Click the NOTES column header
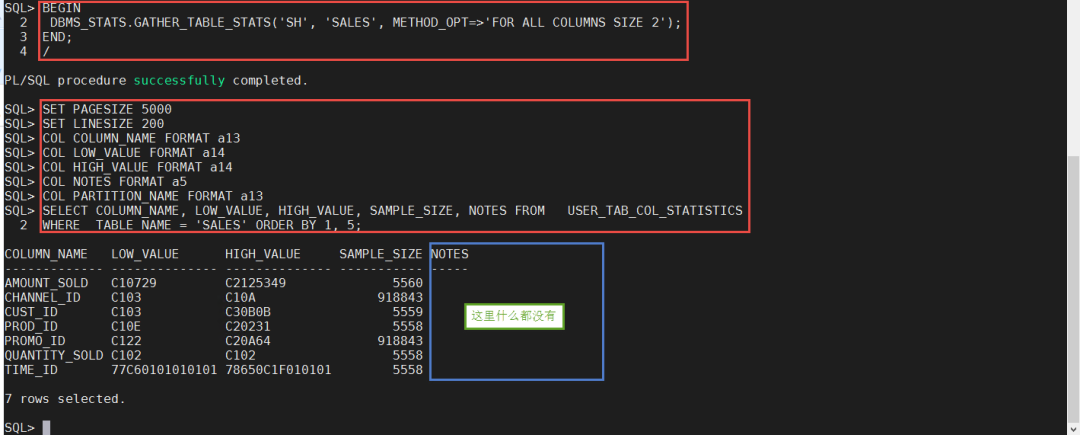1080x435 pixels. pos(449,254)
